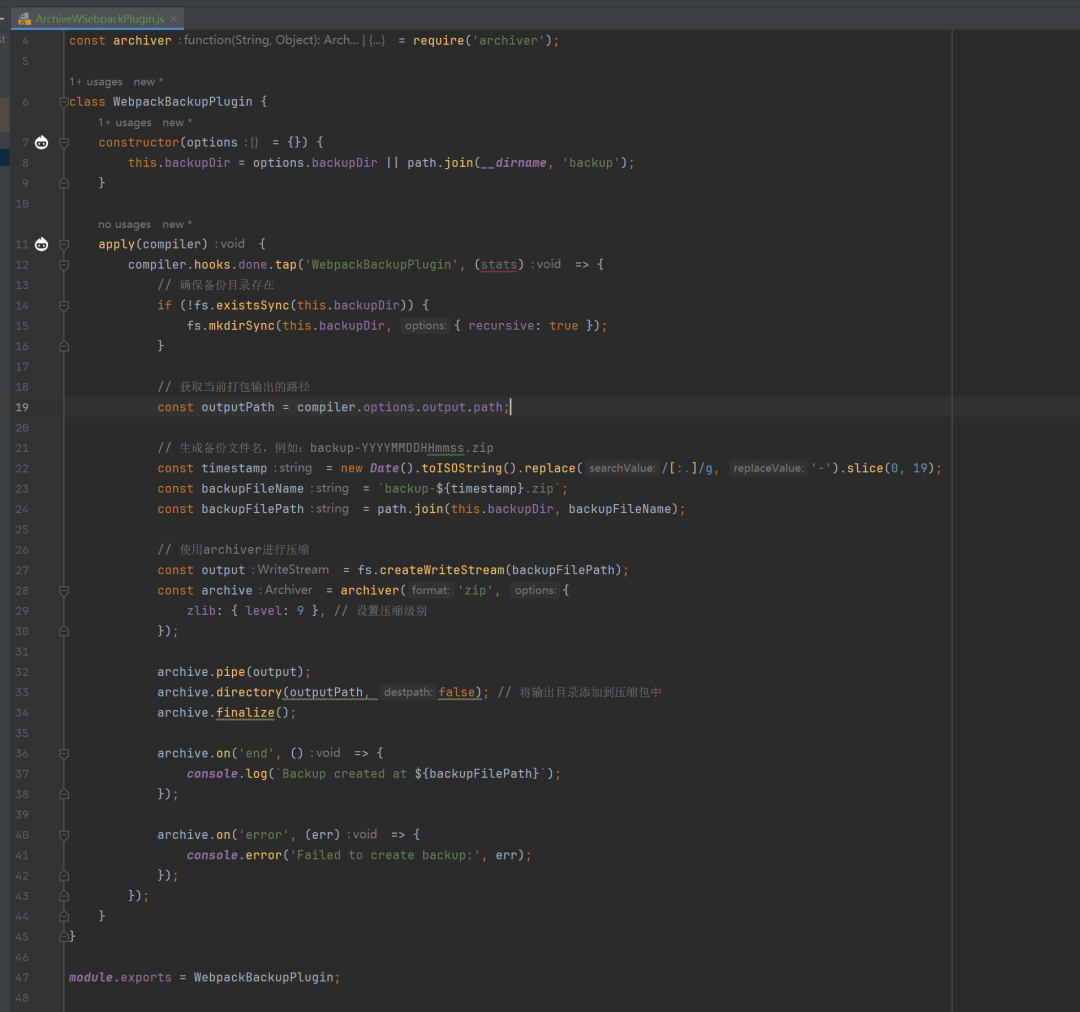
Task: Click the outputPath variable declaration on line 19
Action: click(238, 407)
